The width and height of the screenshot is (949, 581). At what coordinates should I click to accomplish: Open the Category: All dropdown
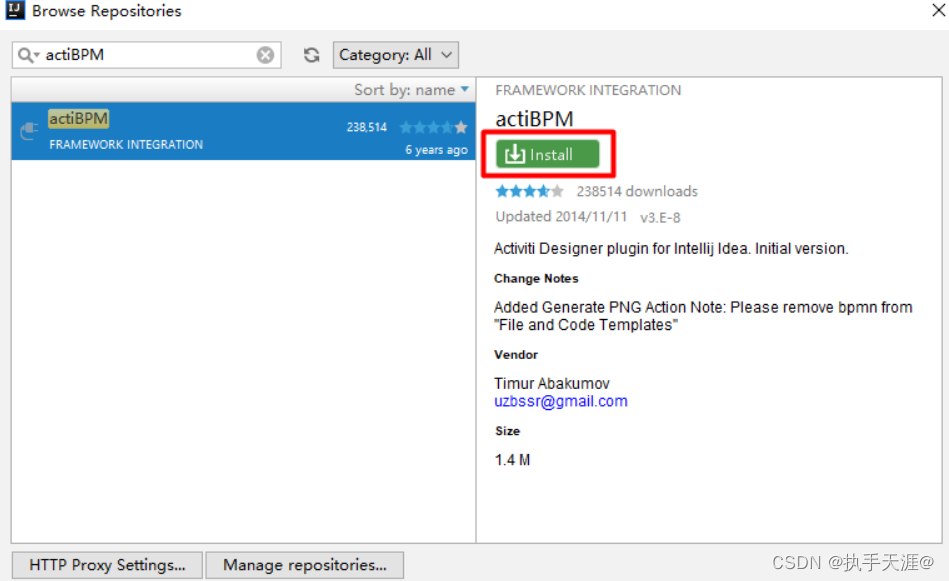pyautogui.click(x=396, y=55)
